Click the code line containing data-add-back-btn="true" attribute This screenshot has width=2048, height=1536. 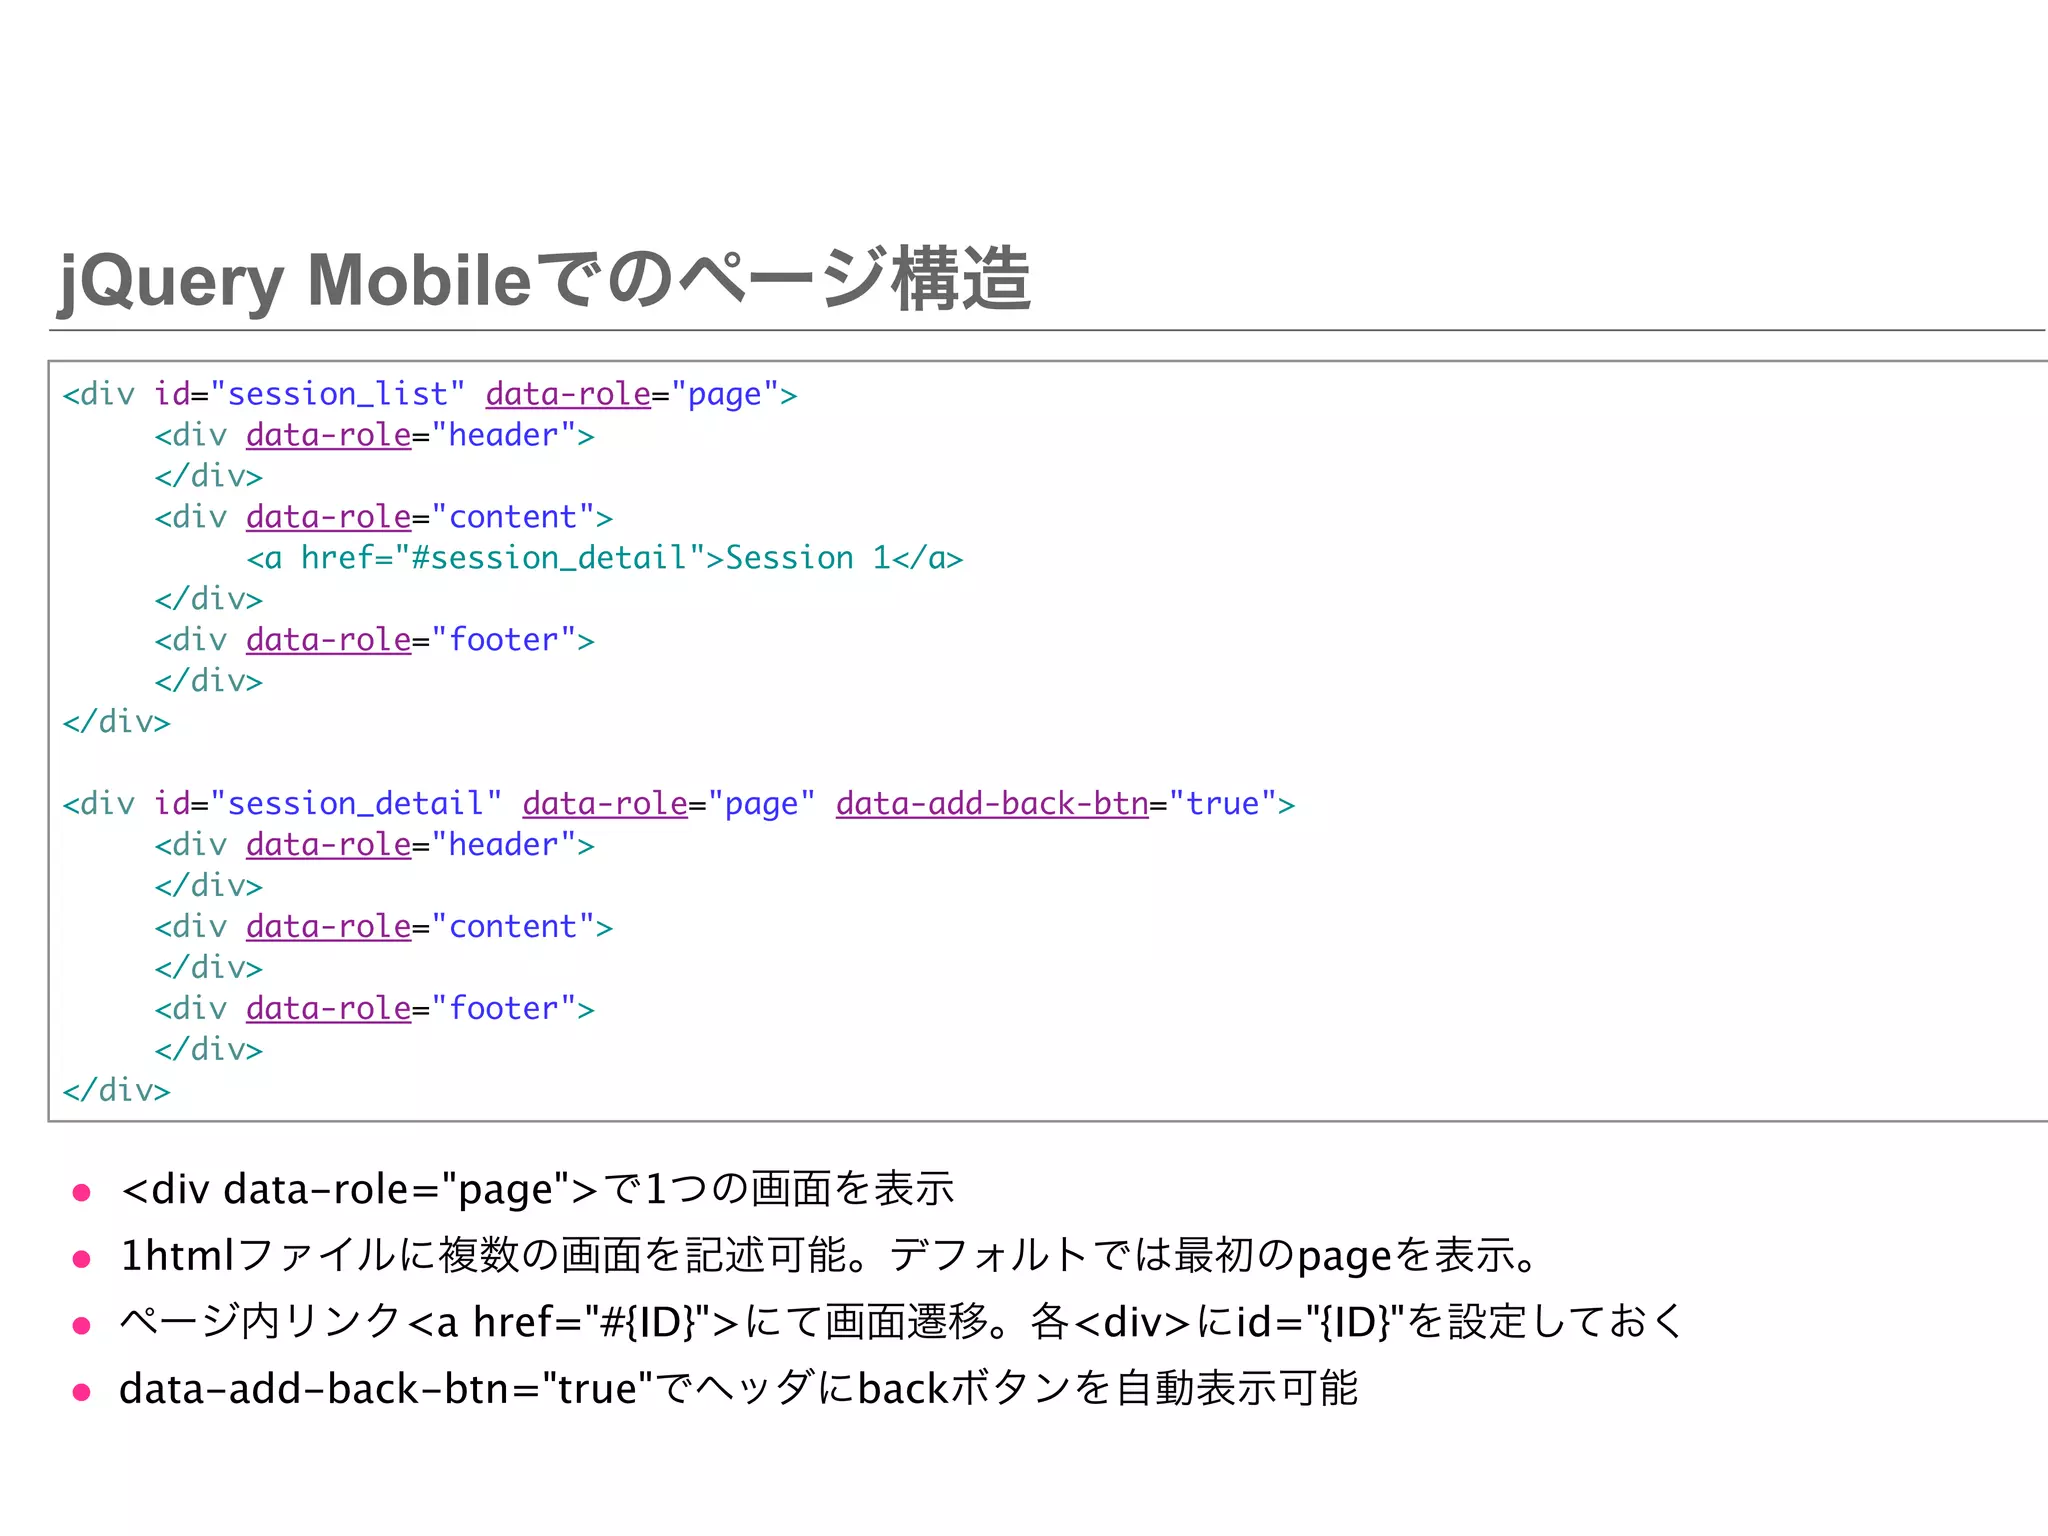coord(679,804)
